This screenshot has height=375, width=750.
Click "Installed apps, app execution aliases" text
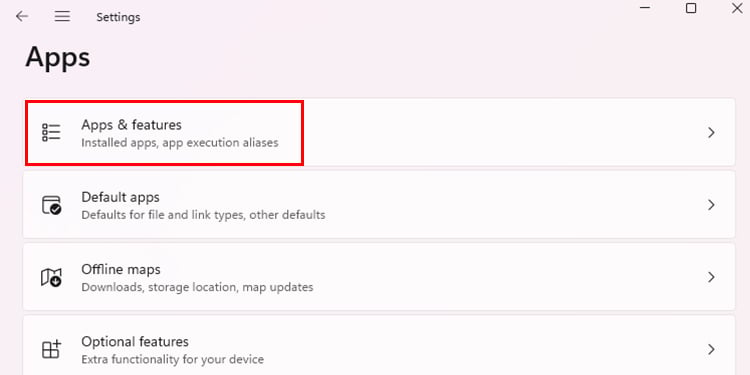(x=179, y=143)
